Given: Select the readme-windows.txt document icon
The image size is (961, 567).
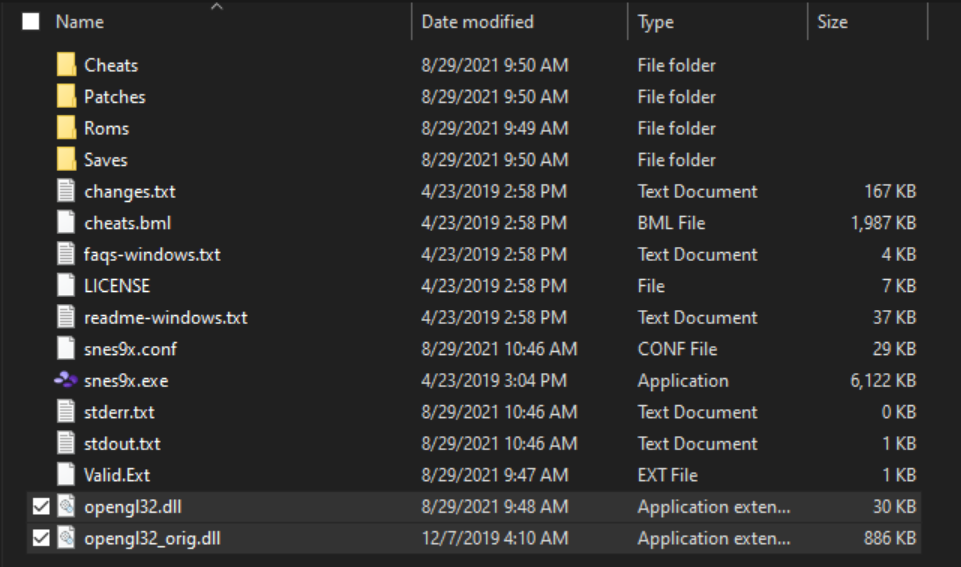Looking at the screenshot, I should click(x=66, y=317).
